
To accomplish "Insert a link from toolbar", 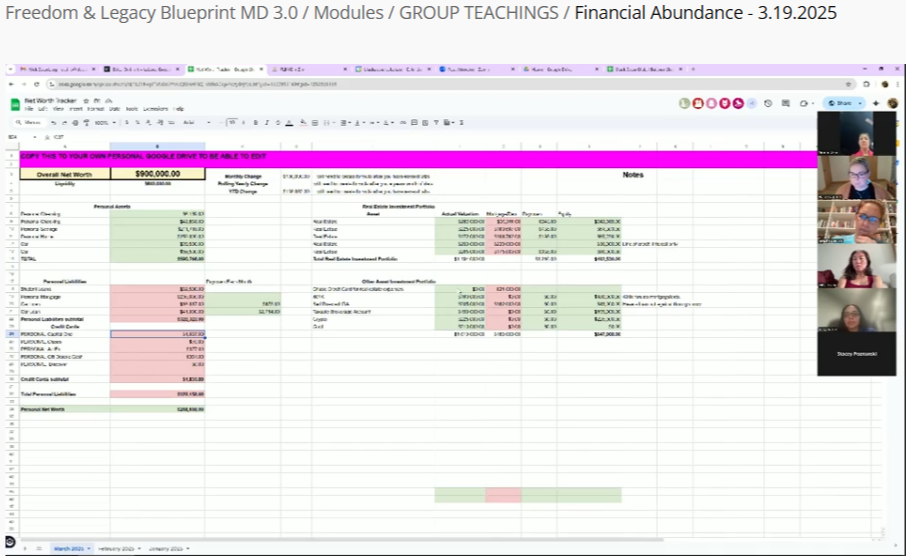I will pos(403,123).
